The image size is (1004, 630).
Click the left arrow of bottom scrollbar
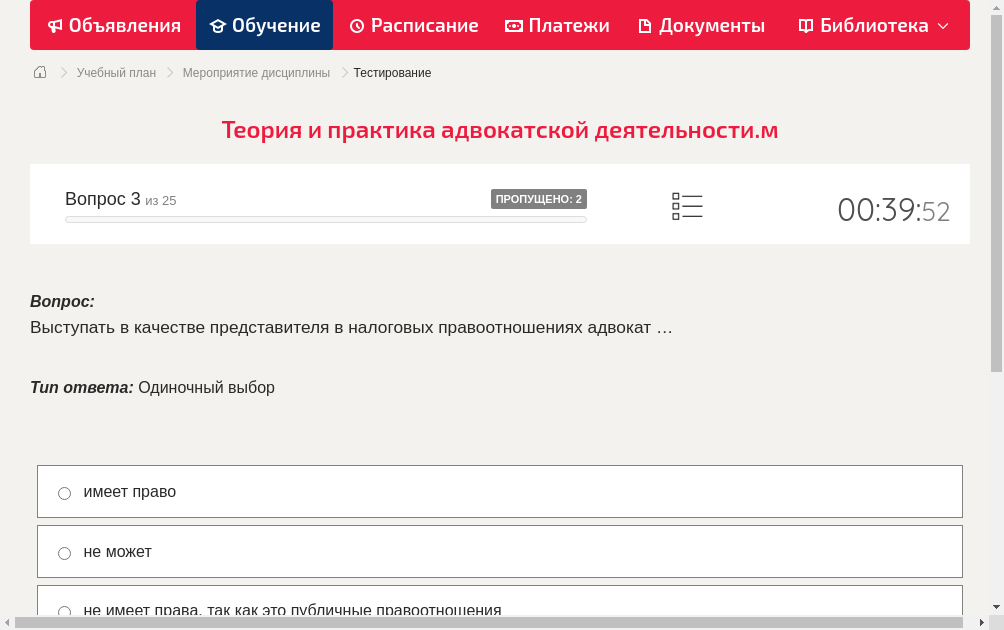pos(9,622)
